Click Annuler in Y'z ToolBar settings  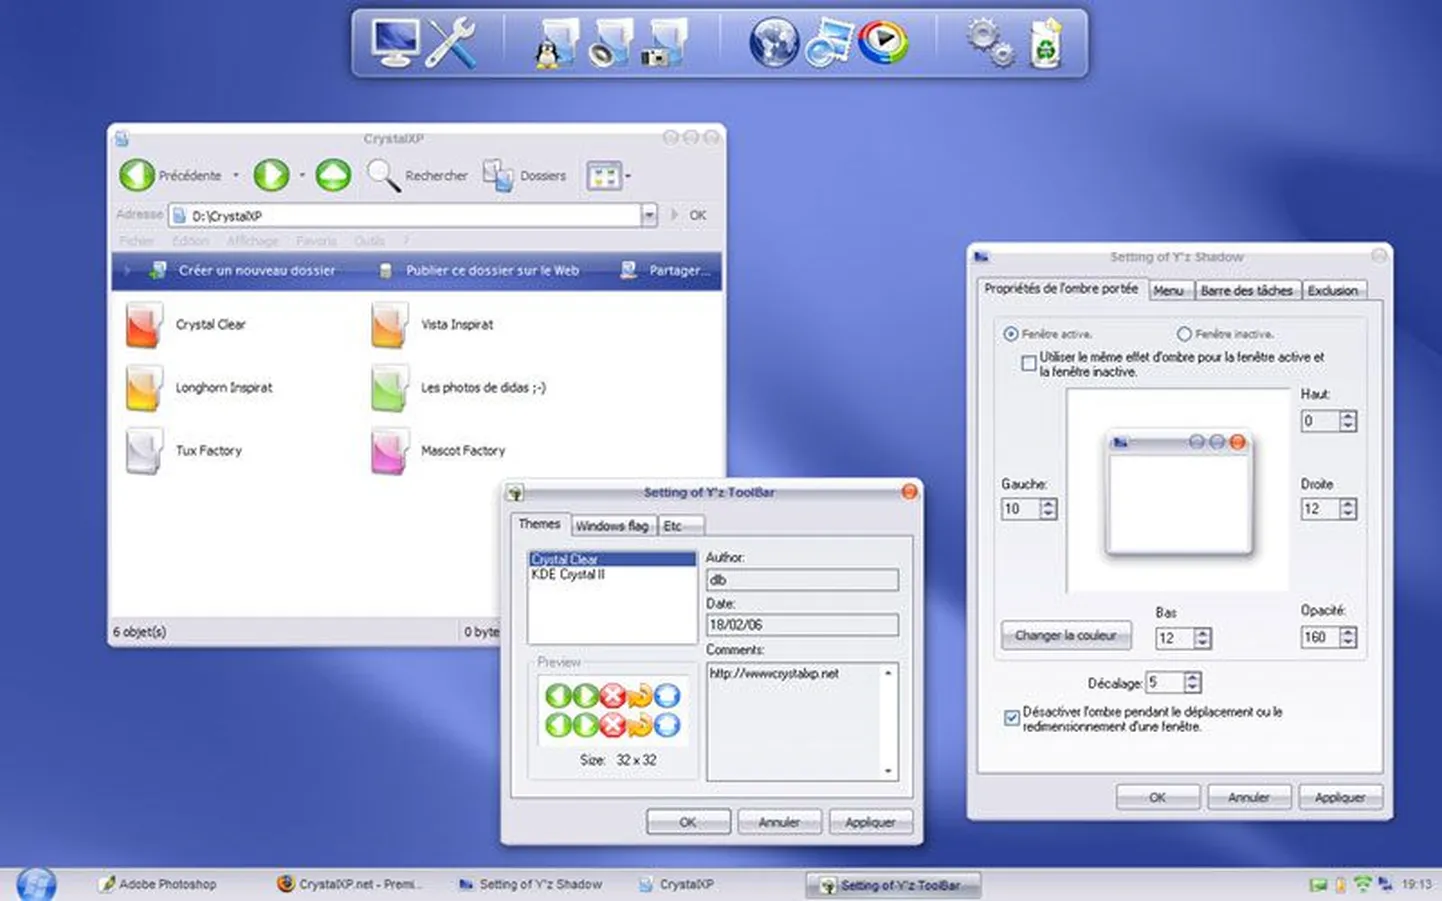coord(779,822)
